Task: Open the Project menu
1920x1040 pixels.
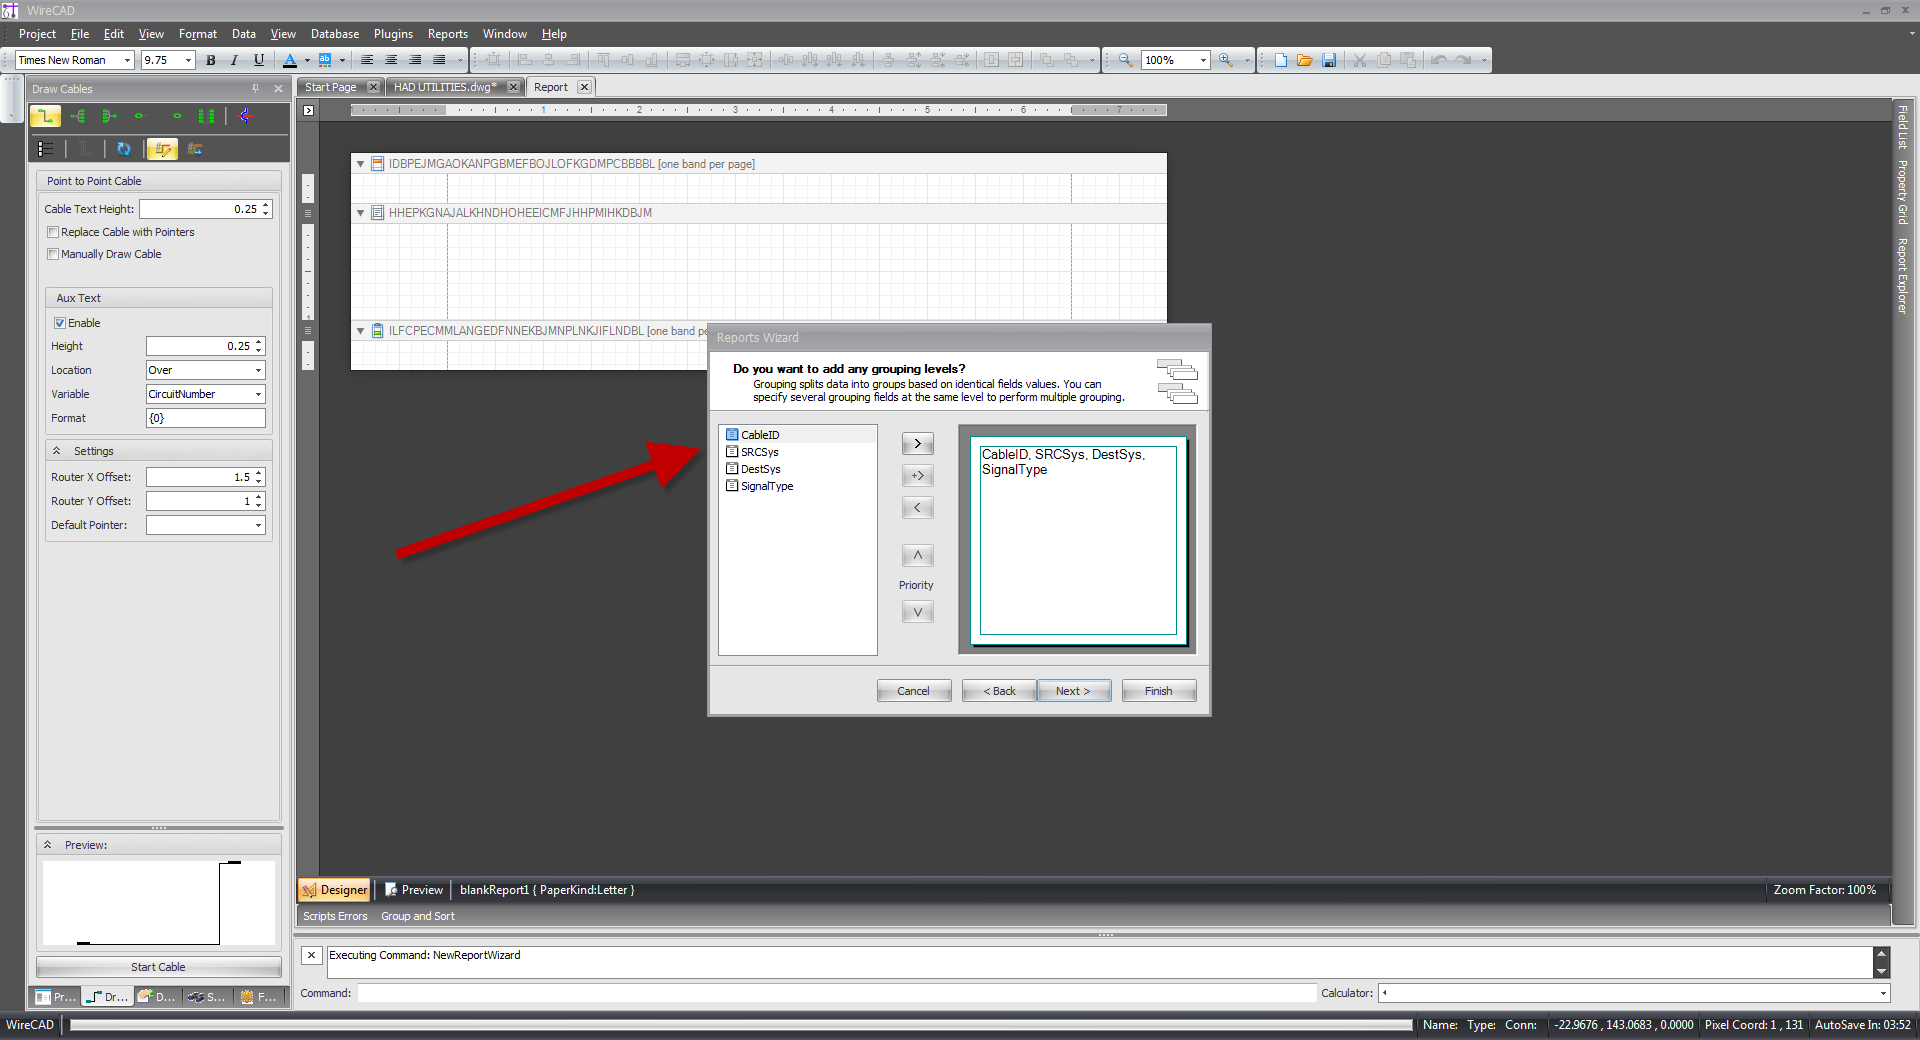Action: [x=37, y=34]
